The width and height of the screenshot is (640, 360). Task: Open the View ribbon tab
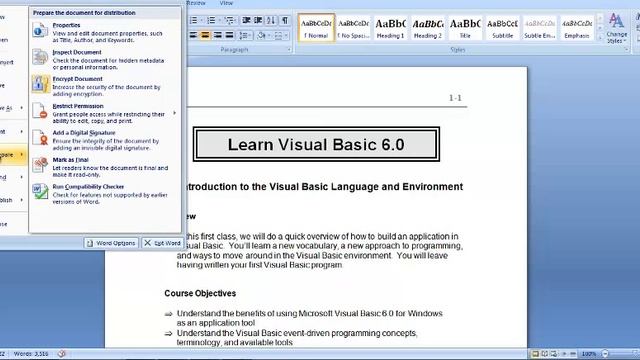(226, 3)
